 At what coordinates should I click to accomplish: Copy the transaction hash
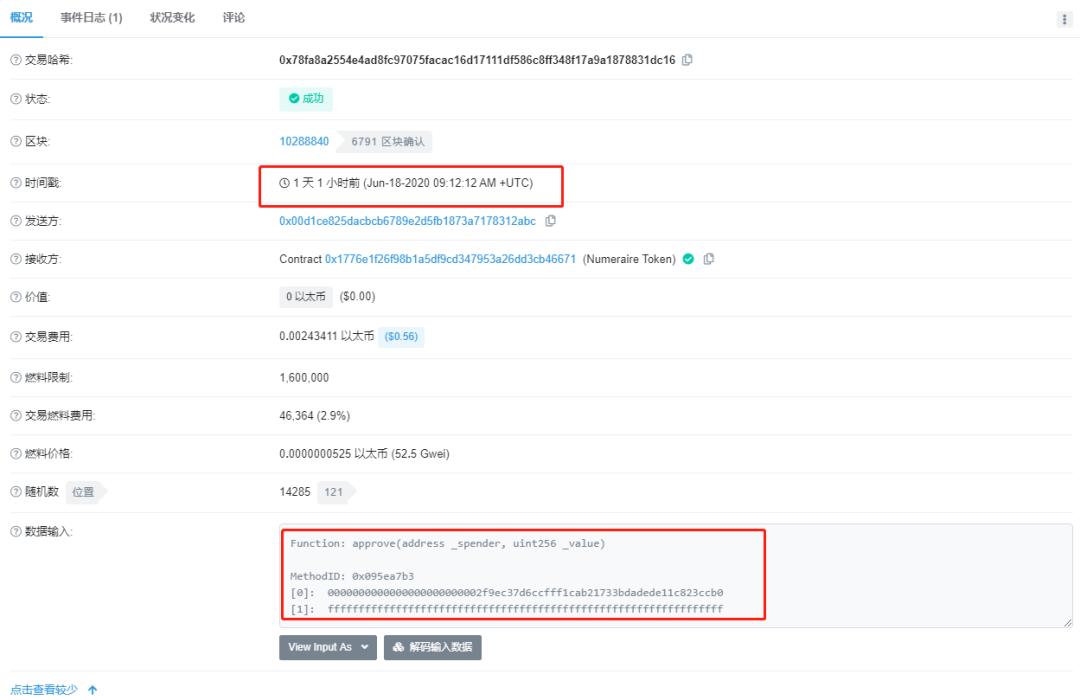point(686,60)
